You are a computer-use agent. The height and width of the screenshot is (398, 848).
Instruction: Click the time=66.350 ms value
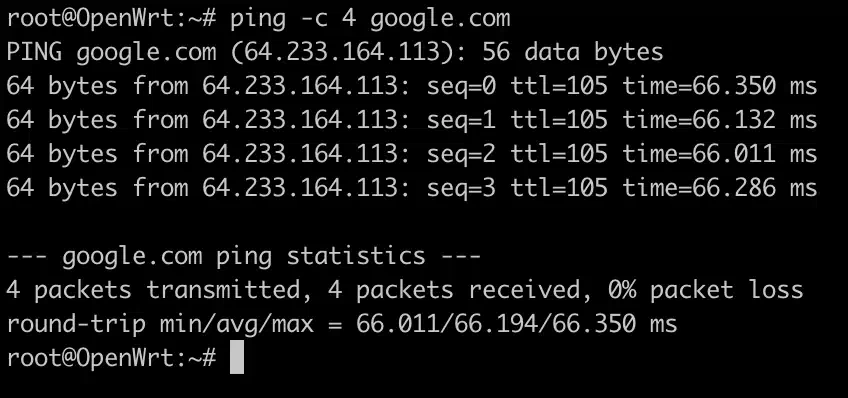point(720,87)
